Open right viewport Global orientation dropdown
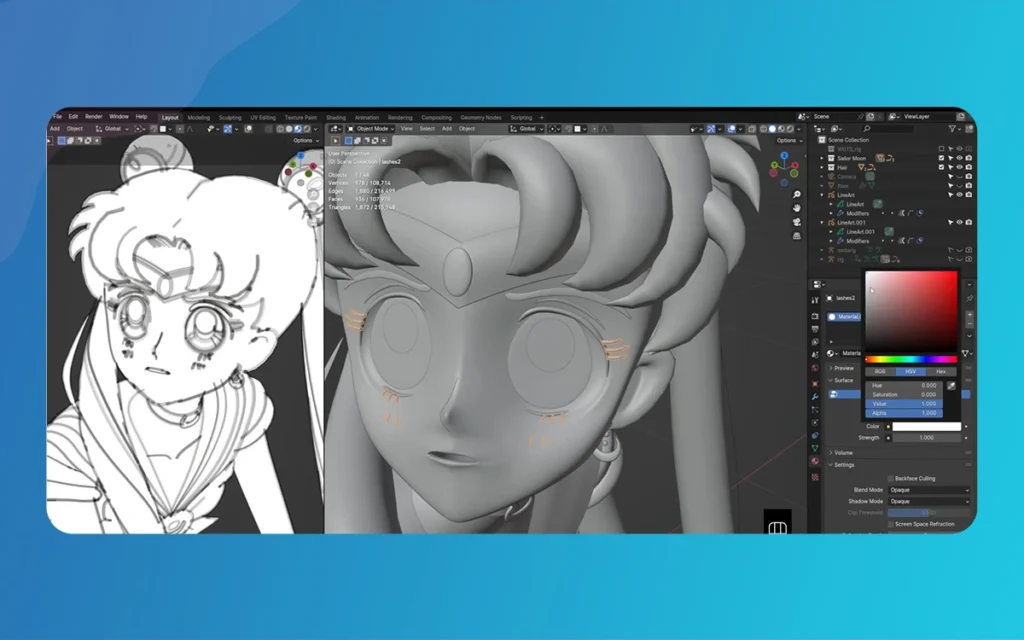Image resolution: width=1024 pixels, height=640 pixels. point(526,129)
